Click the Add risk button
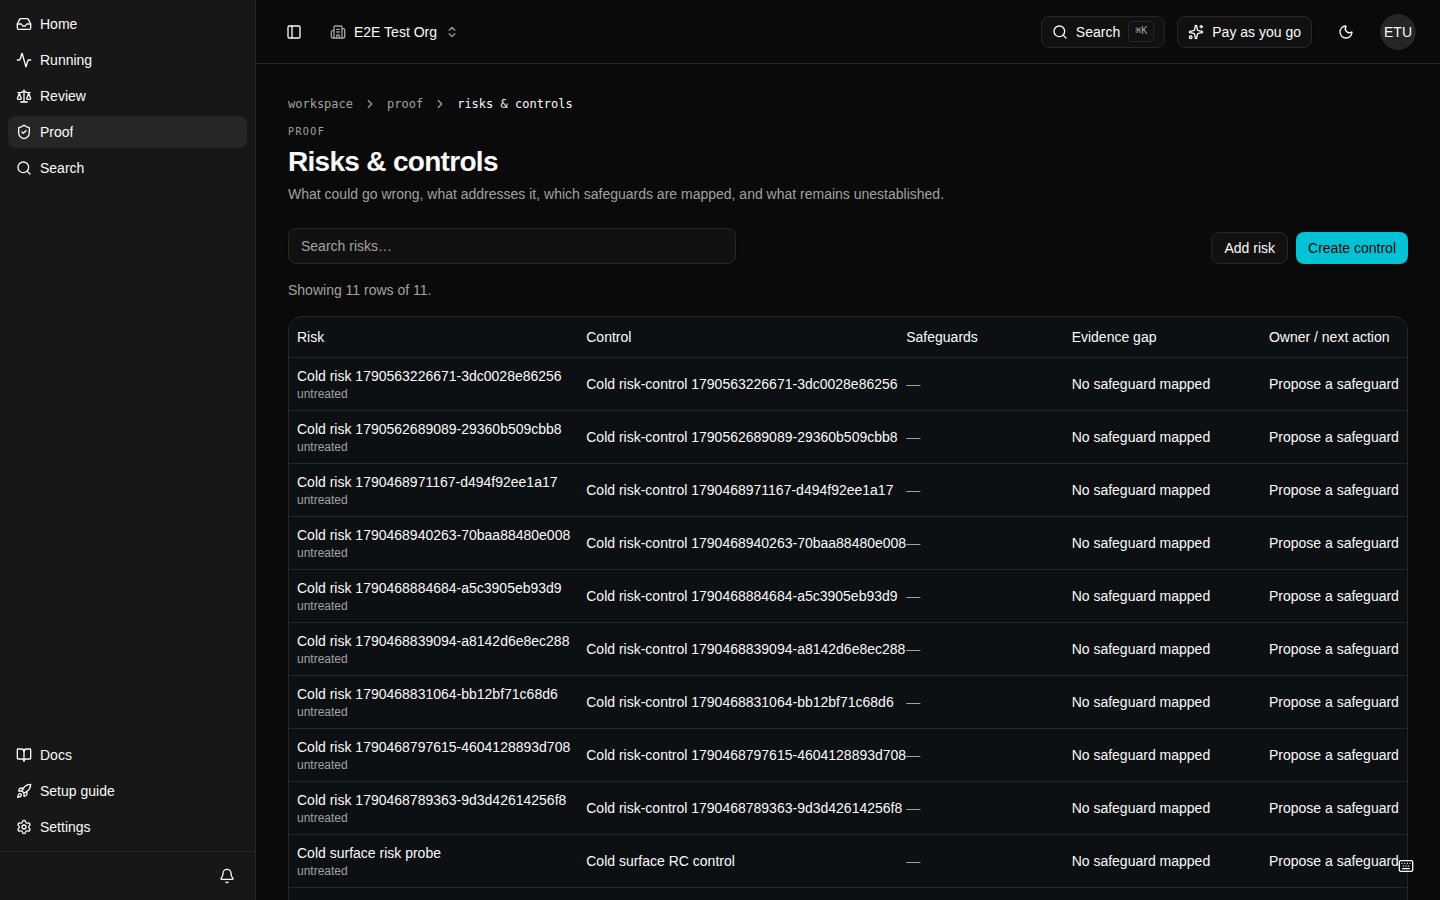Image resolution: width=1440 pixels, height=900 pixels. click(1249, 248)
